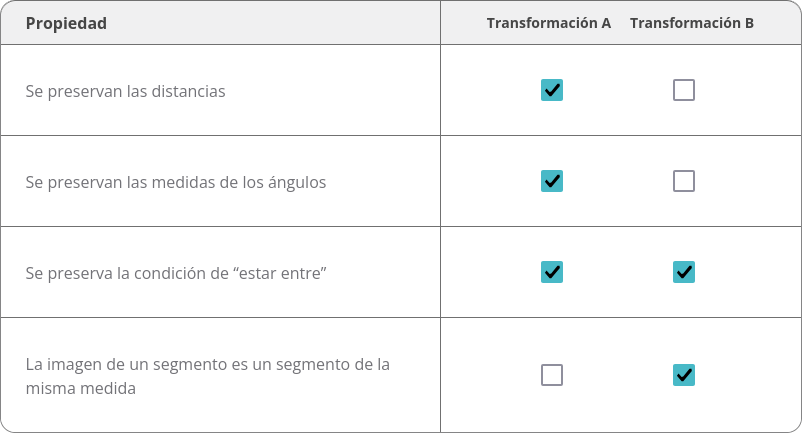Click the words 'misma medida' in last row
The image size is (802, 433).
81,388
